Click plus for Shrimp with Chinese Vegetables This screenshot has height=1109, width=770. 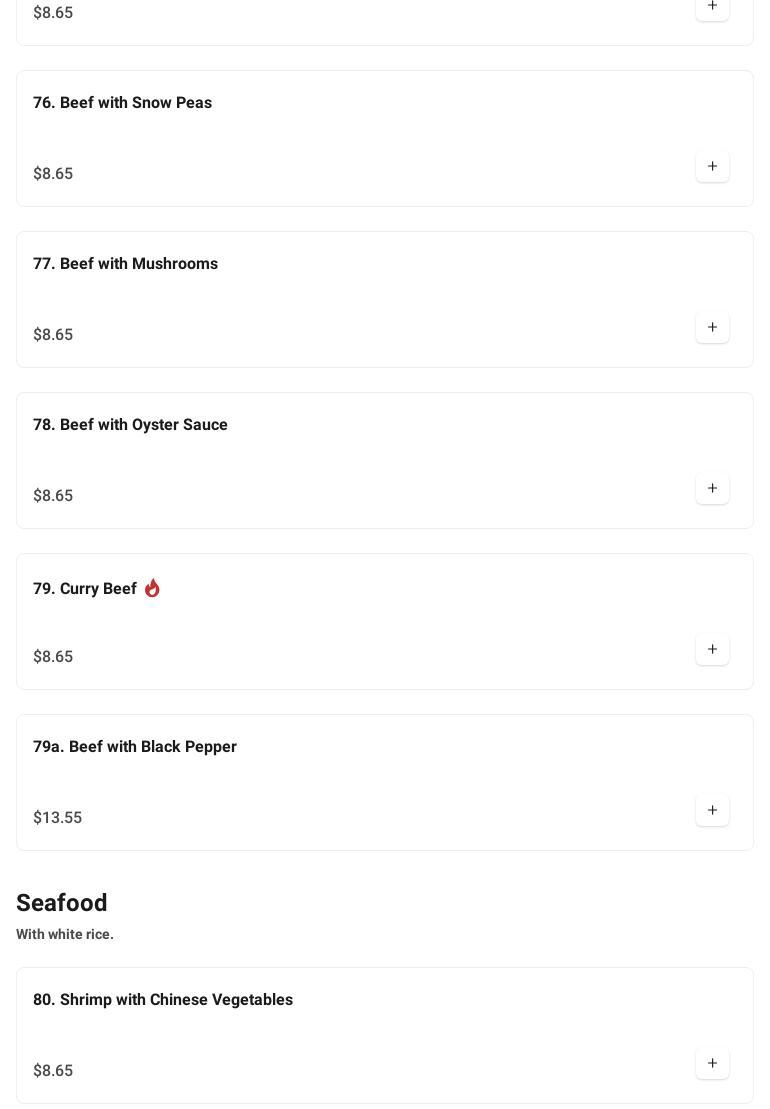[712, 1064]
